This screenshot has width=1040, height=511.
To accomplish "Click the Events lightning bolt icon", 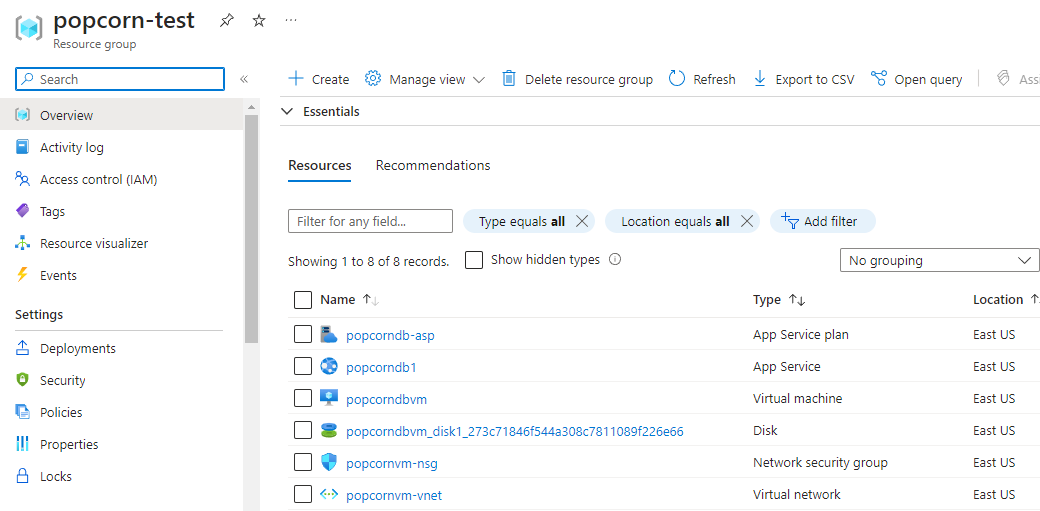I will [23, 275].
